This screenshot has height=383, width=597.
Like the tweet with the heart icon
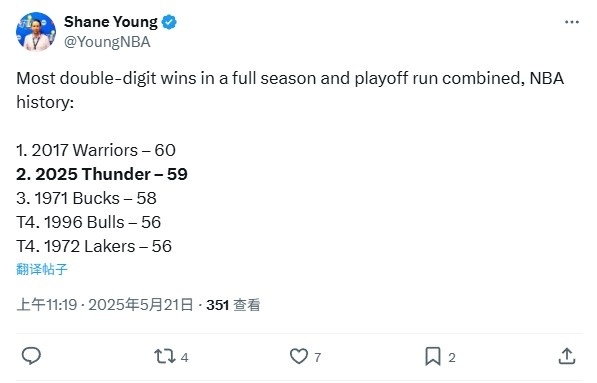tap(299, 357)
